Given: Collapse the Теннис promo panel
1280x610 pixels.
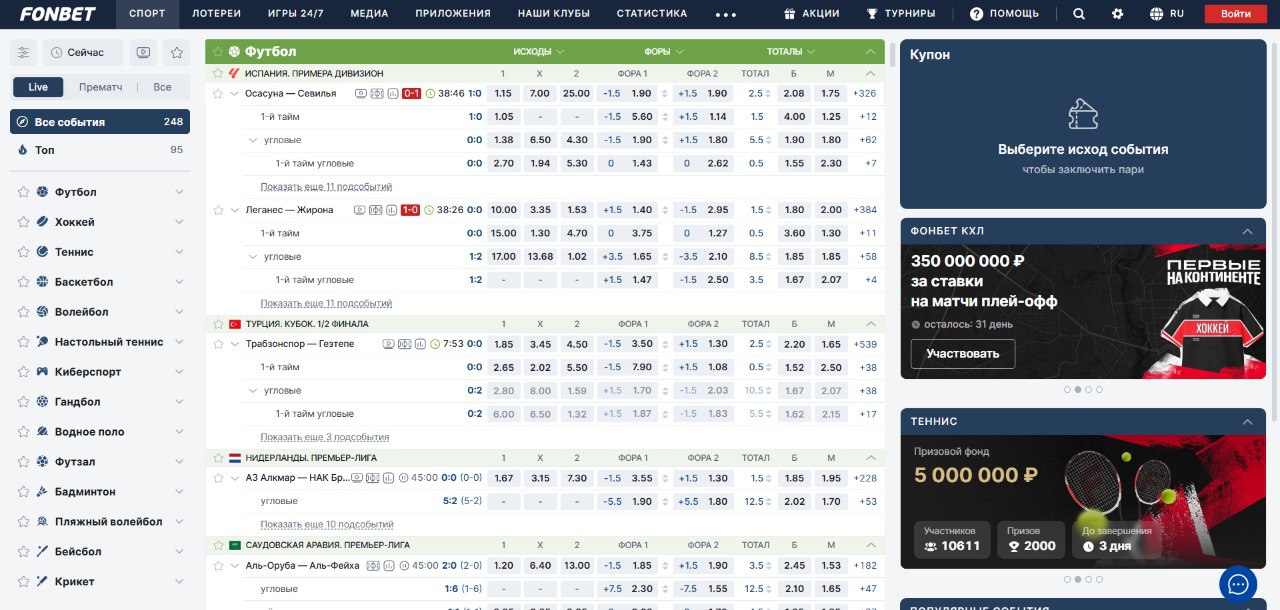Looking at the screenshot, I should (1247, 422).
